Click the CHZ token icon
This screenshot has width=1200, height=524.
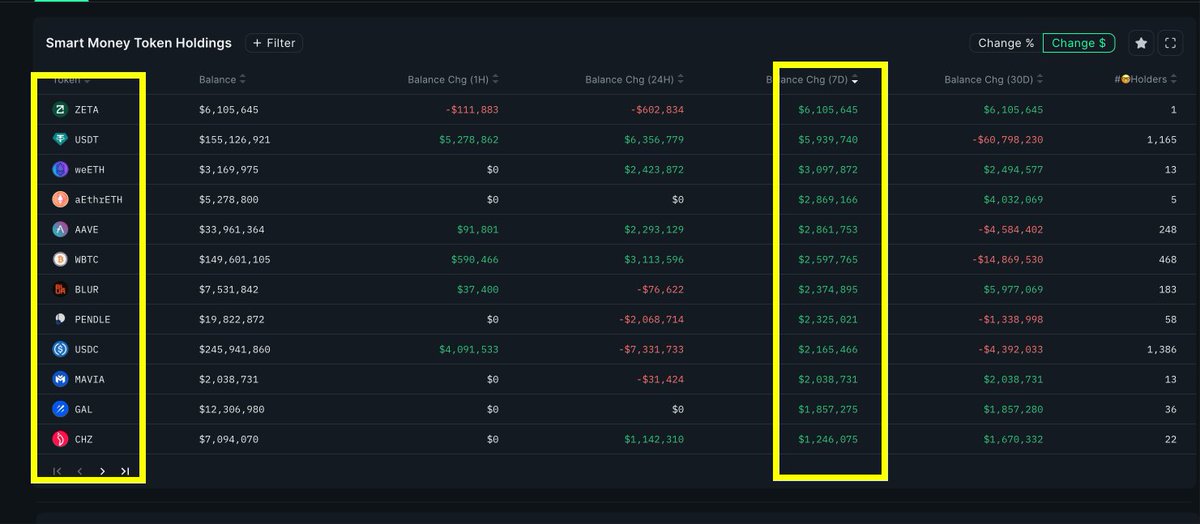click(x=59, y=440)
